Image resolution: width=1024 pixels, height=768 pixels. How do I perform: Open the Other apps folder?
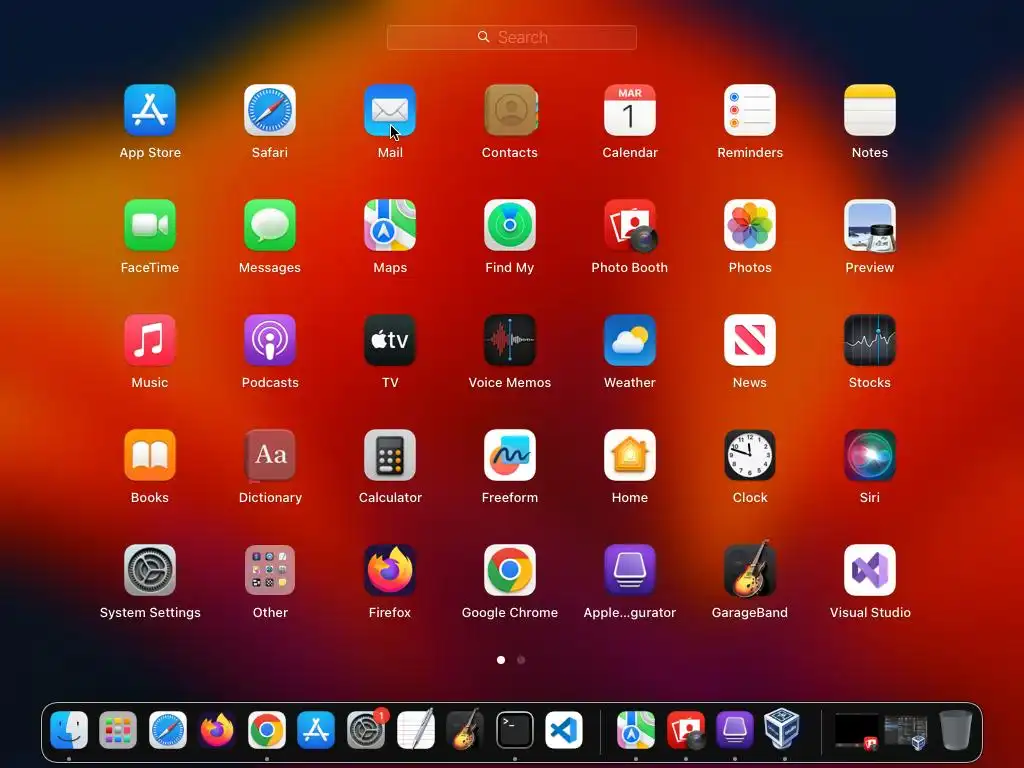click(x=270, y=570)
